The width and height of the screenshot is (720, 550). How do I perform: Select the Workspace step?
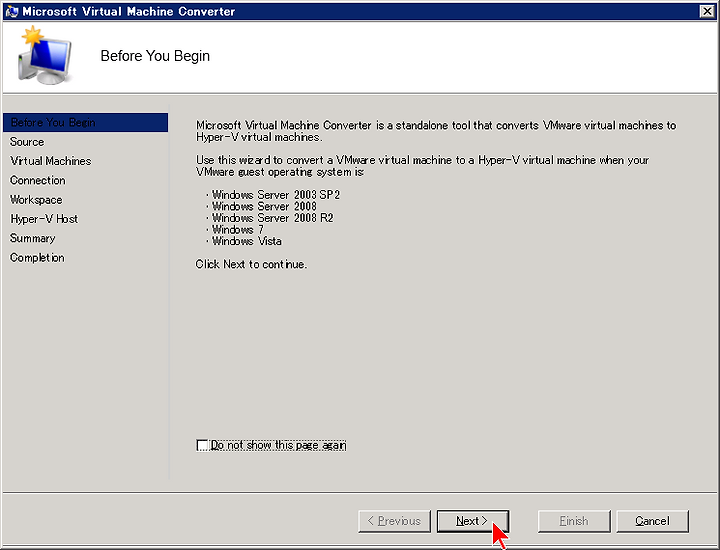[x=36, y=200]
